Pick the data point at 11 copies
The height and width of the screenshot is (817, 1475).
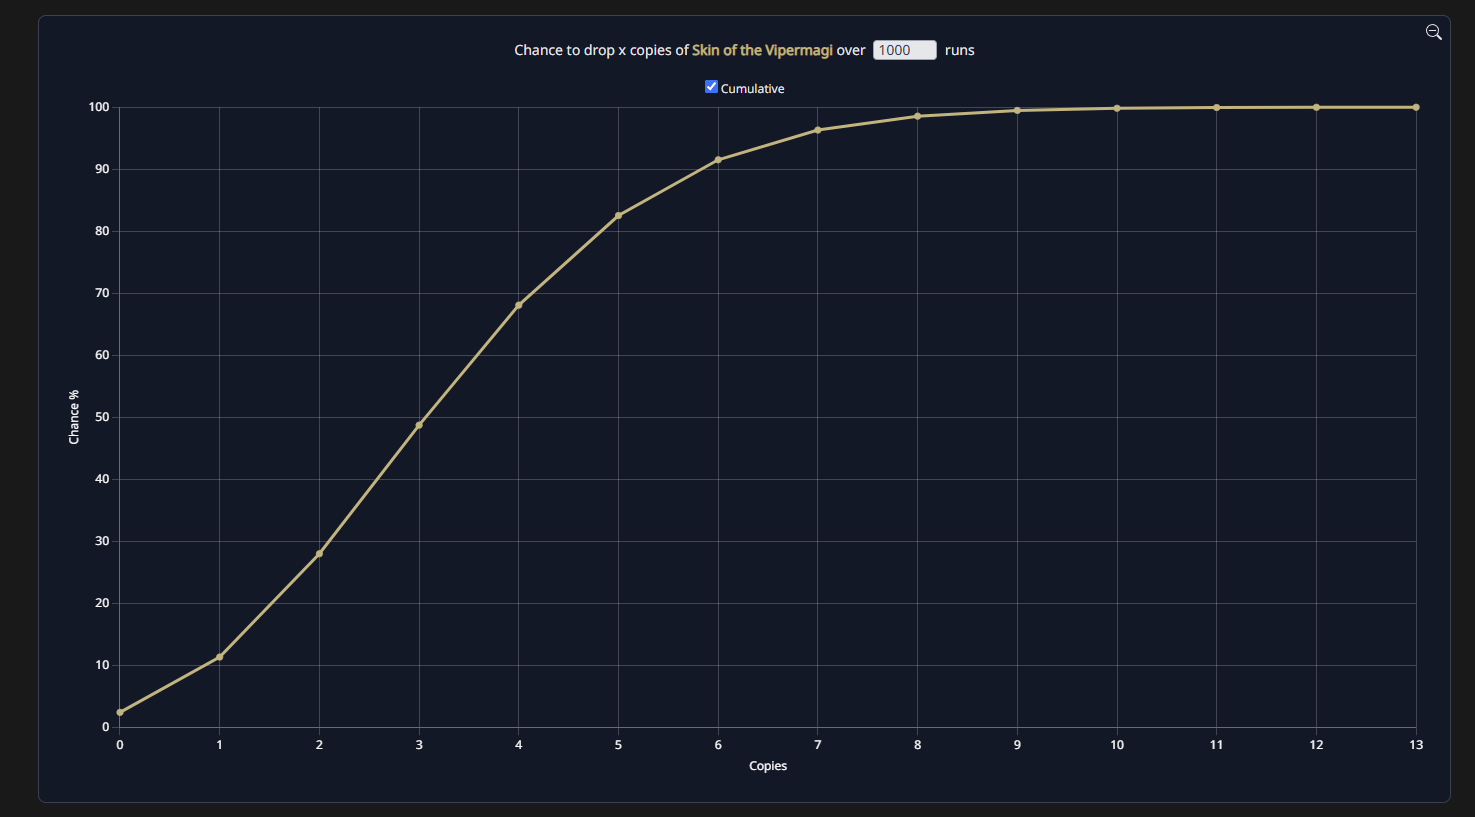coord(1217,107)
